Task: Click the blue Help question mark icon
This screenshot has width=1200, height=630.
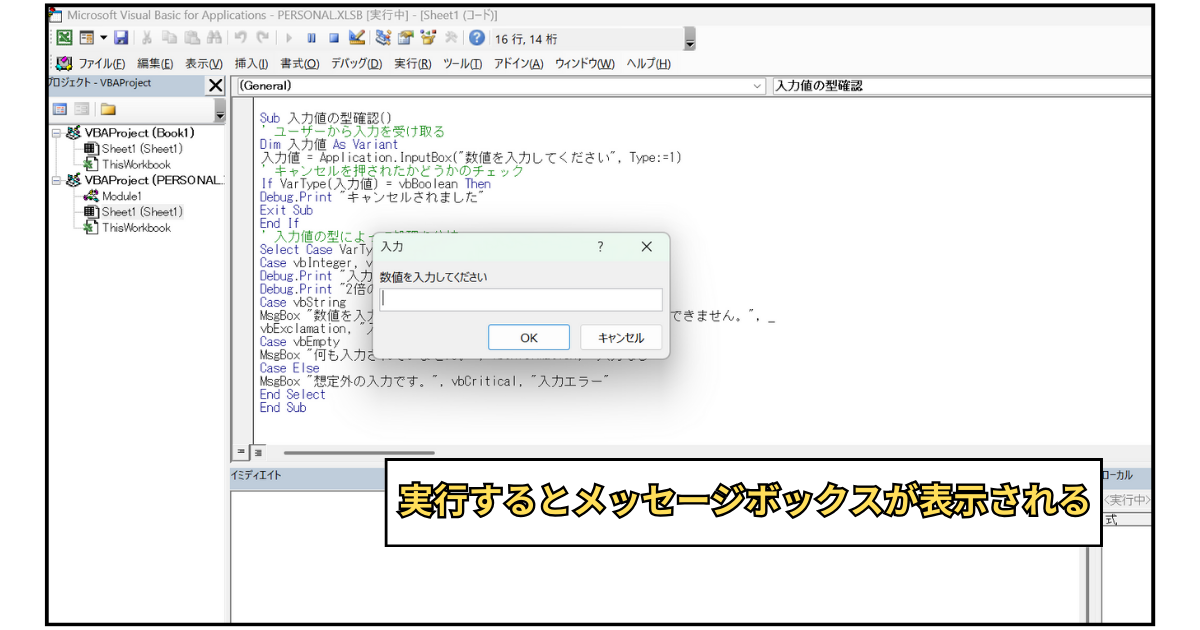Action: 477,38
